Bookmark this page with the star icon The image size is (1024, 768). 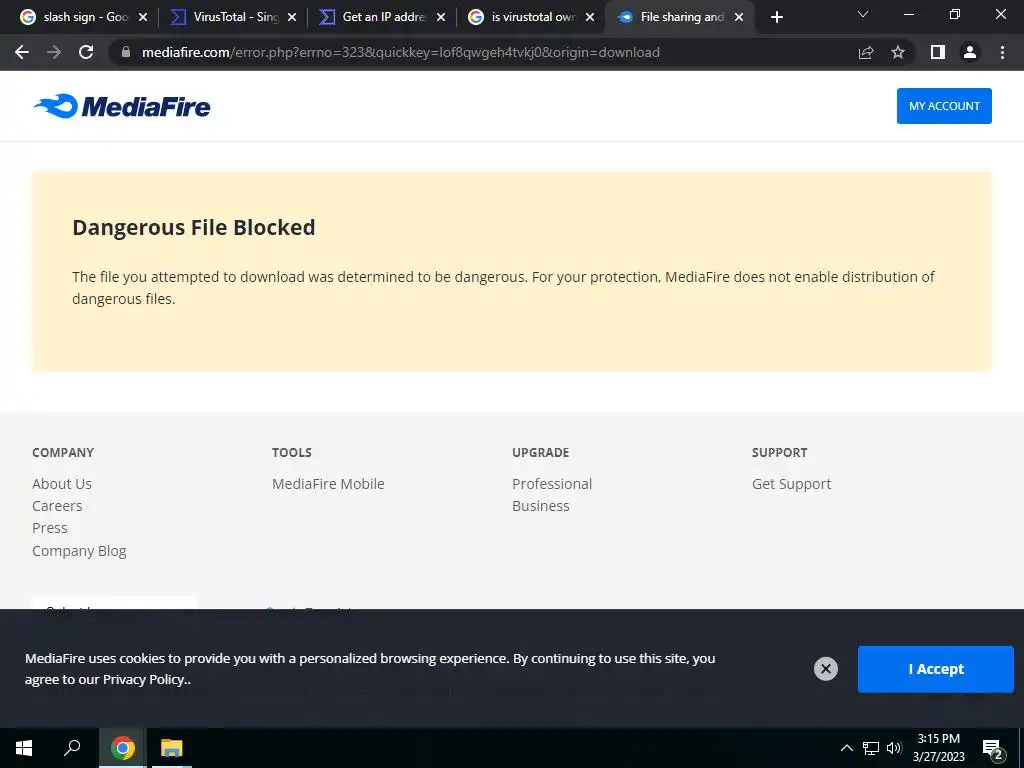click(898, 52)
